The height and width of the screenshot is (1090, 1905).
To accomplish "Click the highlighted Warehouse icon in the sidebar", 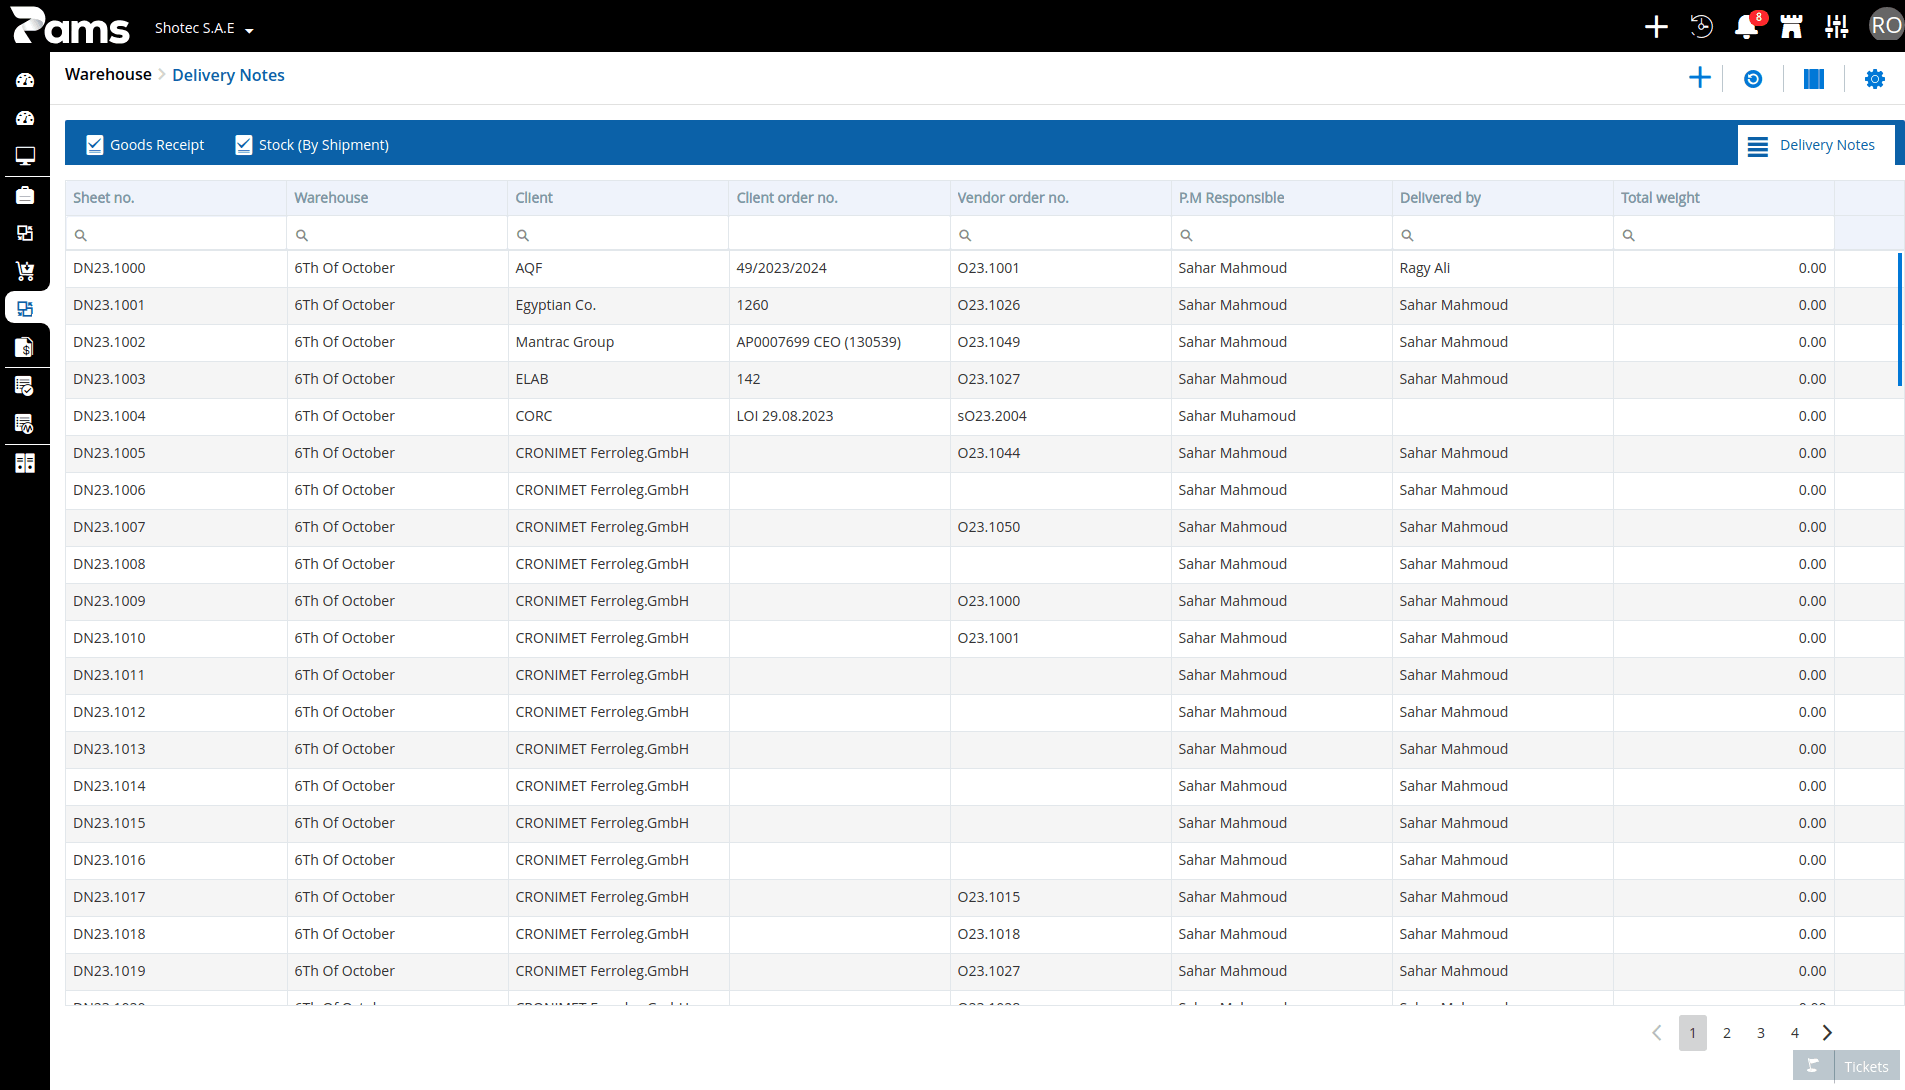I will (x=25, y=309).
